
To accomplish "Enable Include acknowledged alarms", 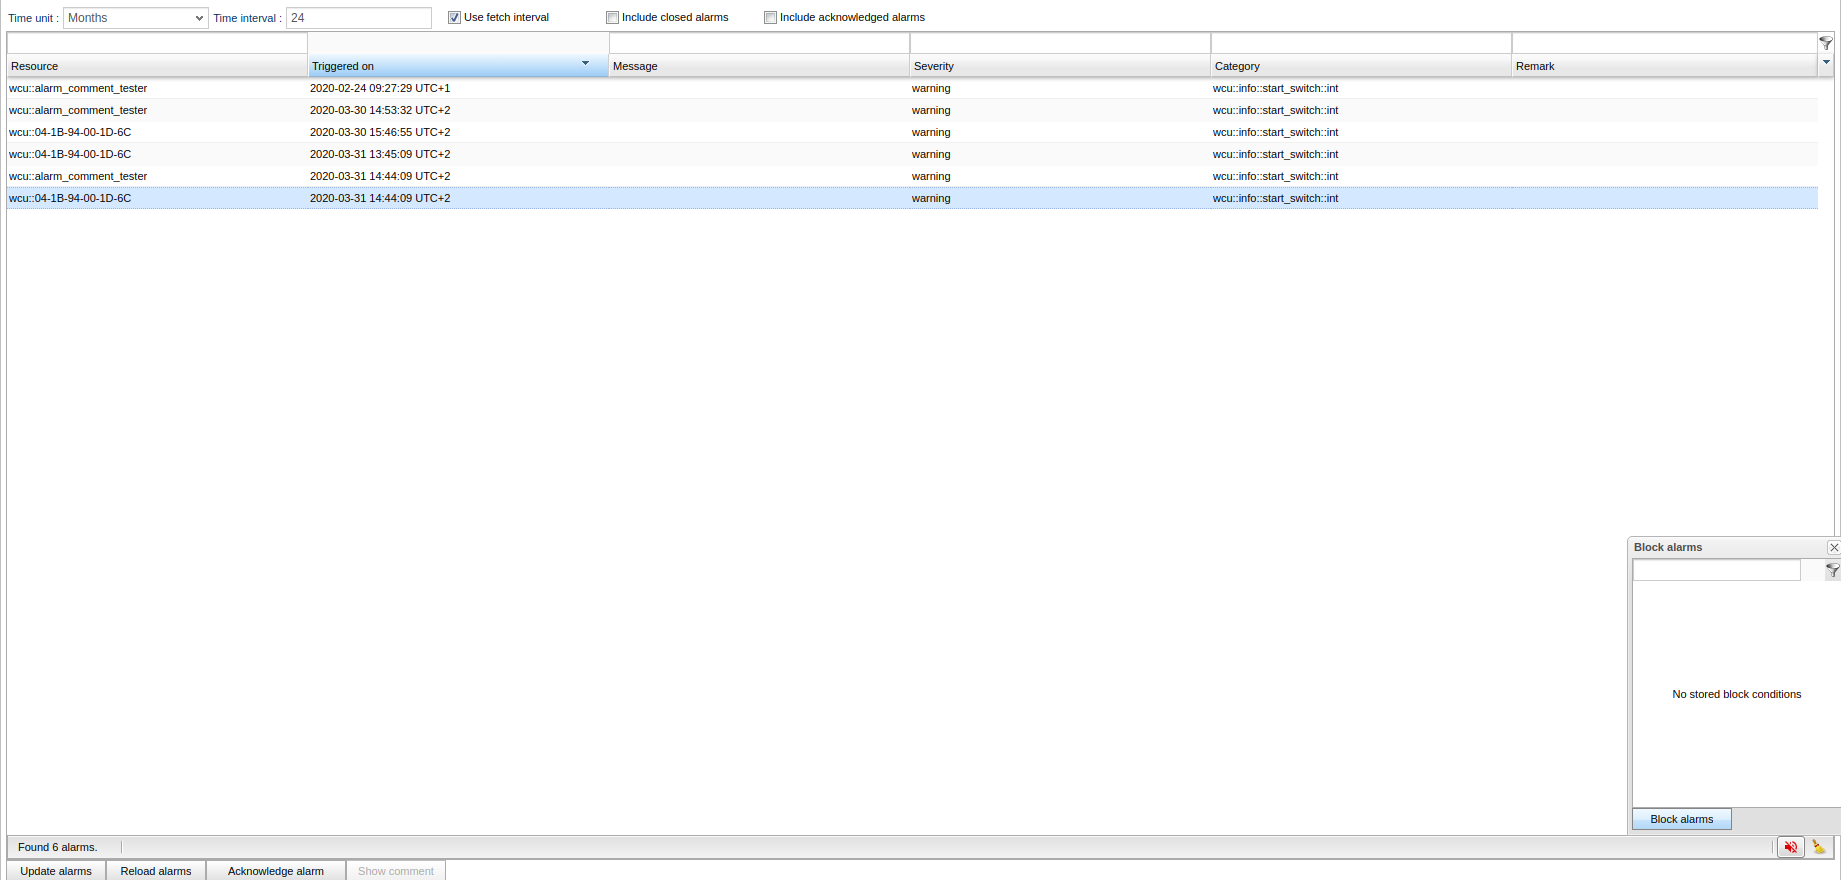I will (x=771, y=18).
